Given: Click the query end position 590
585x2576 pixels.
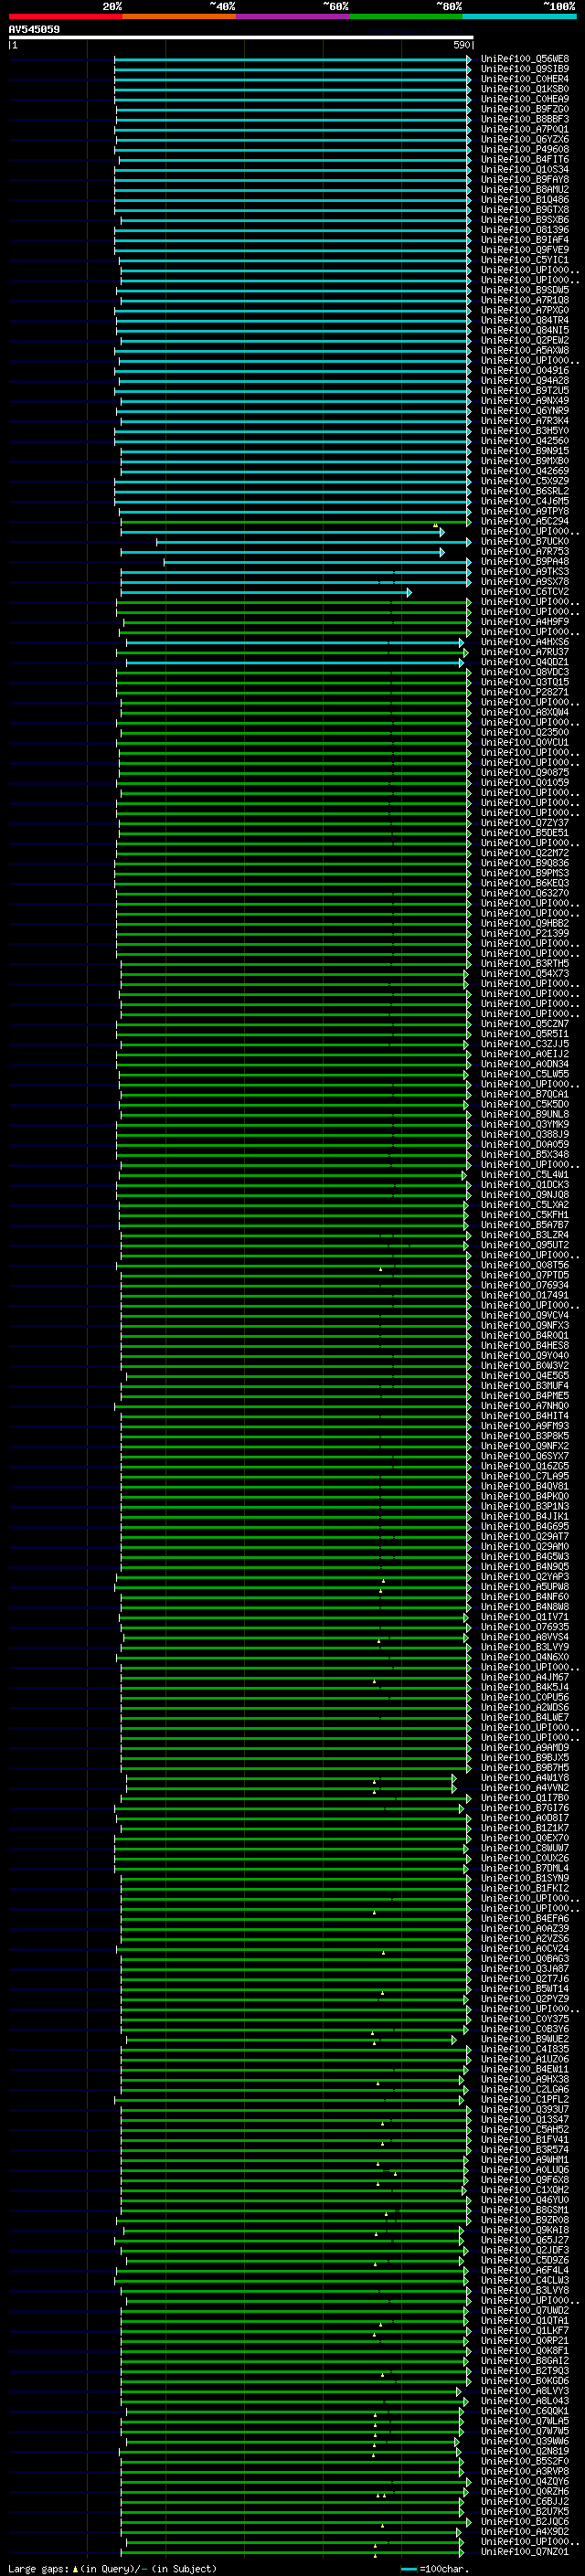Looking at the screenshot, I should [462, 46].
